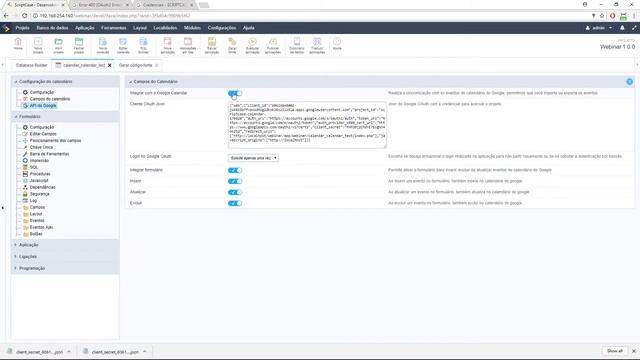This screenshot has height=360, width=640.
Task: Open the Projeto menu
Action: pos(22,28)
